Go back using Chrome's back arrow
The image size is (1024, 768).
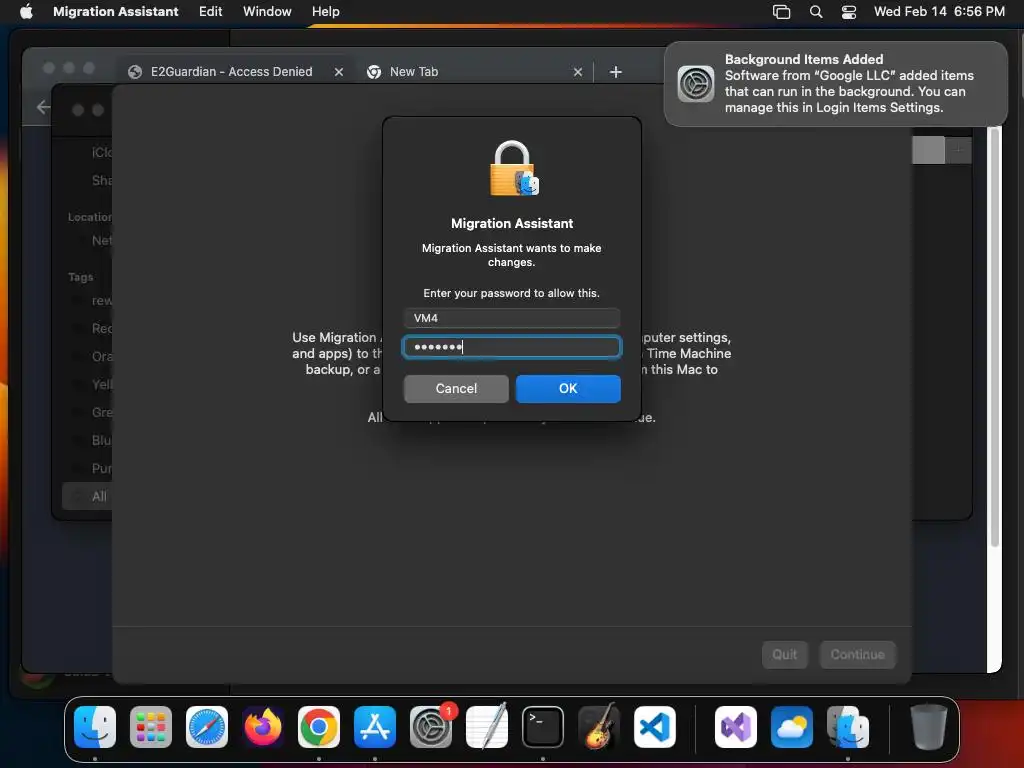[43, 107]
